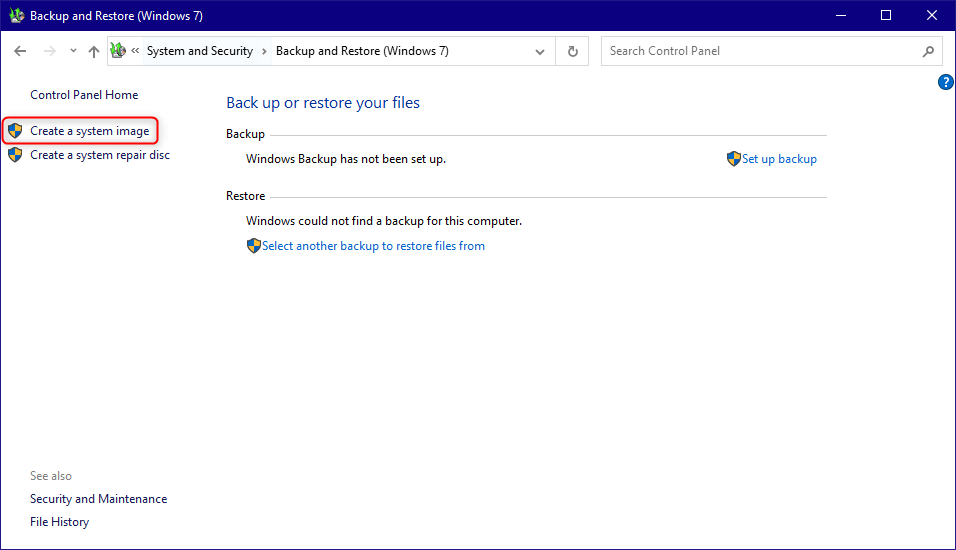Maximize the Backup and Restore window
This screenshot has width=956, height=550.
click(886, 15)
